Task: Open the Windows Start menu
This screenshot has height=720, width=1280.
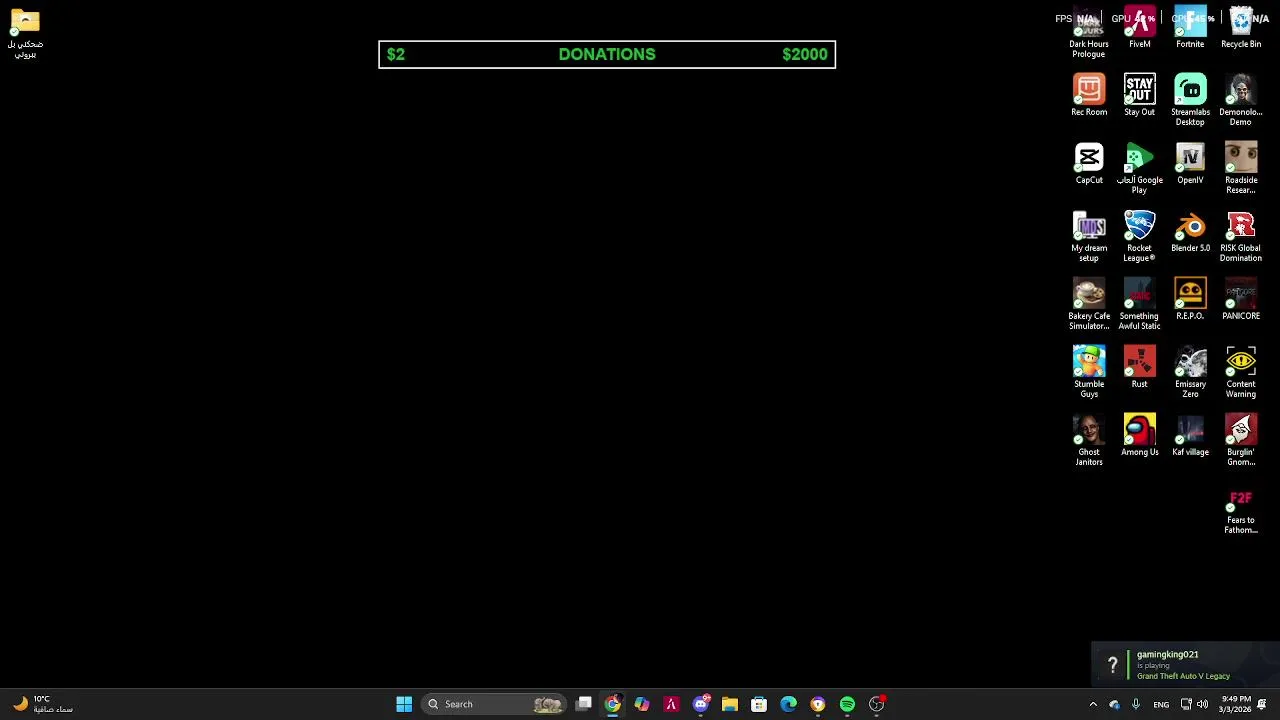Action: tap(404, 704)
